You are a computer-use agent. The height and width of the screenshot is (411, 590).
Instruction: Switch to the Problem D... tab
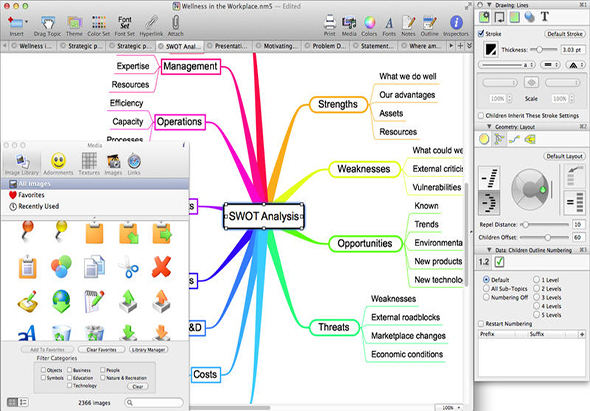click(x=325, y=46)
